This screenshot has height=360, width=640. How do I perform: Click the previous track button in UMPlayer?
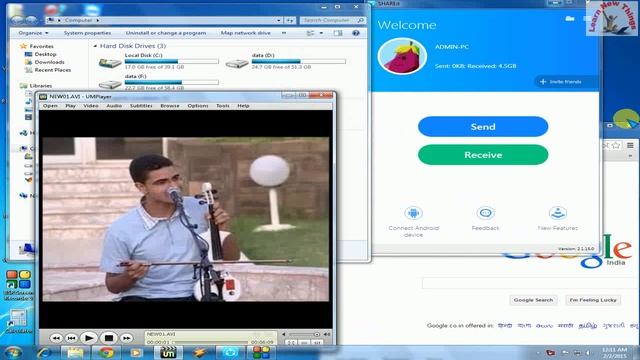click(x=71, y=338)
